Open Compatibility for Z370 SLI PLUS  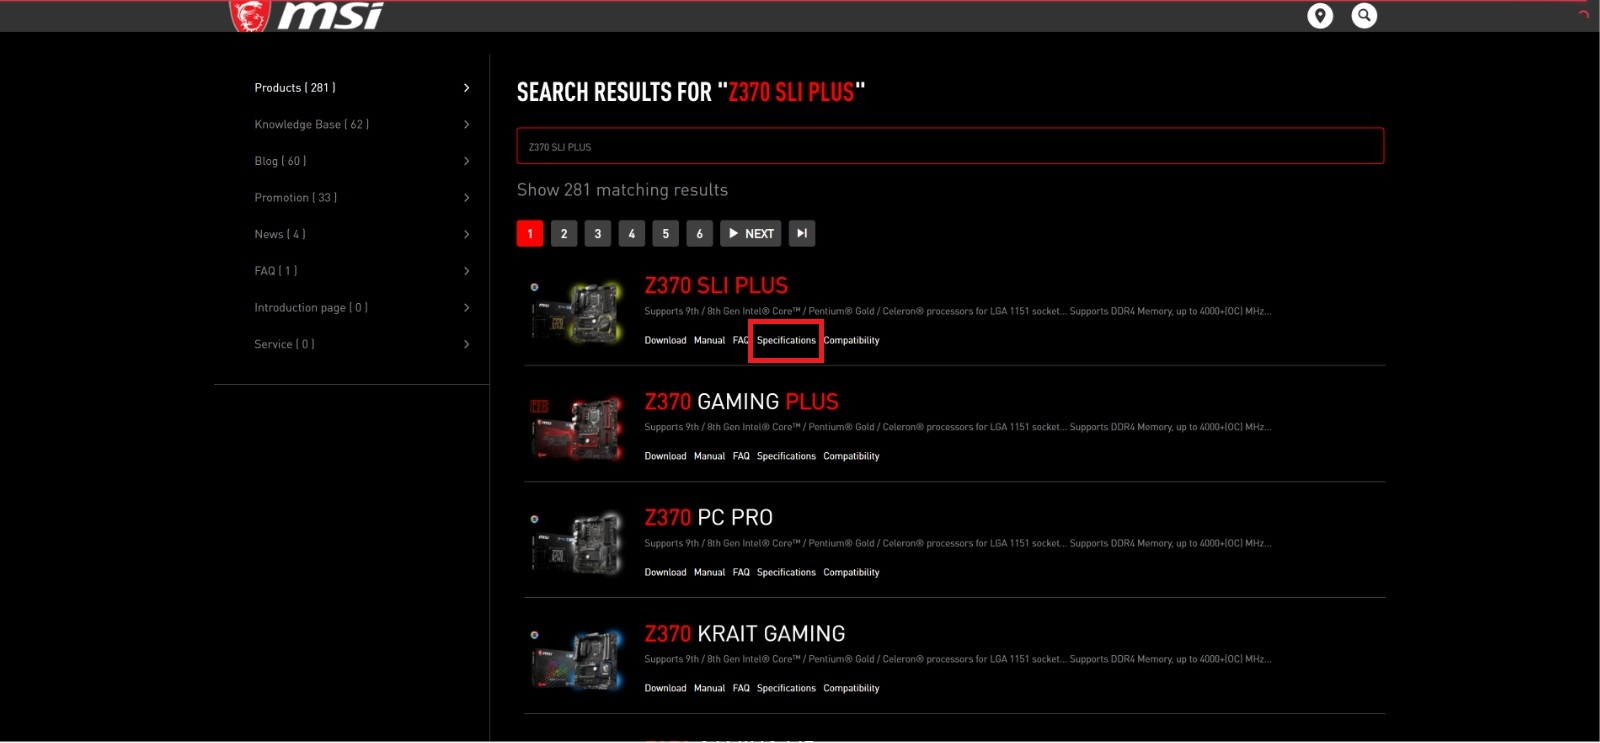(x=851, y=341)
